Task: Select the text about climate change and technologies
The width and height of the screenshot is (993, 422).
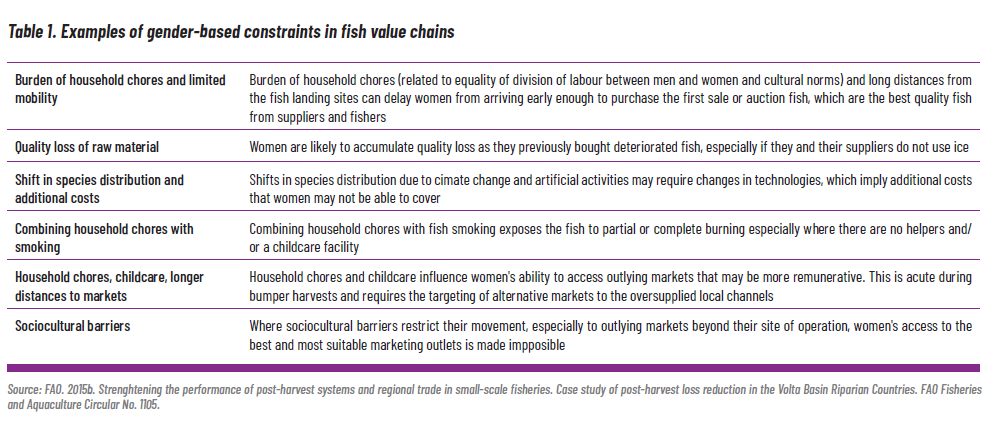Action: [x=610, y=189]
